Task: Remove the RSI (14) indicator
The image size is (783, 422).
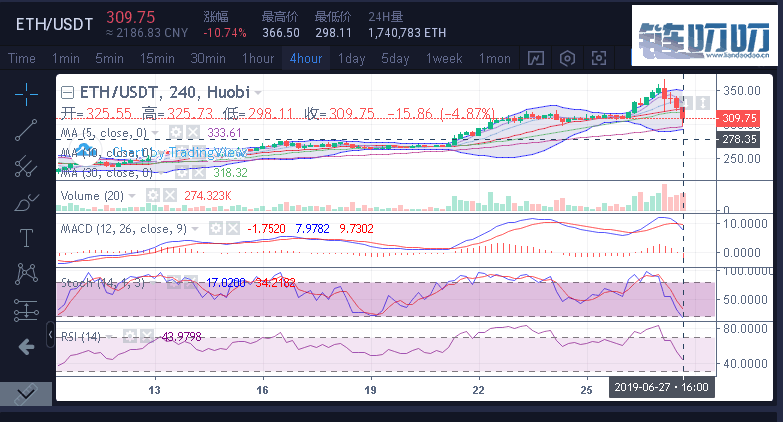Action: click(147, 337)
